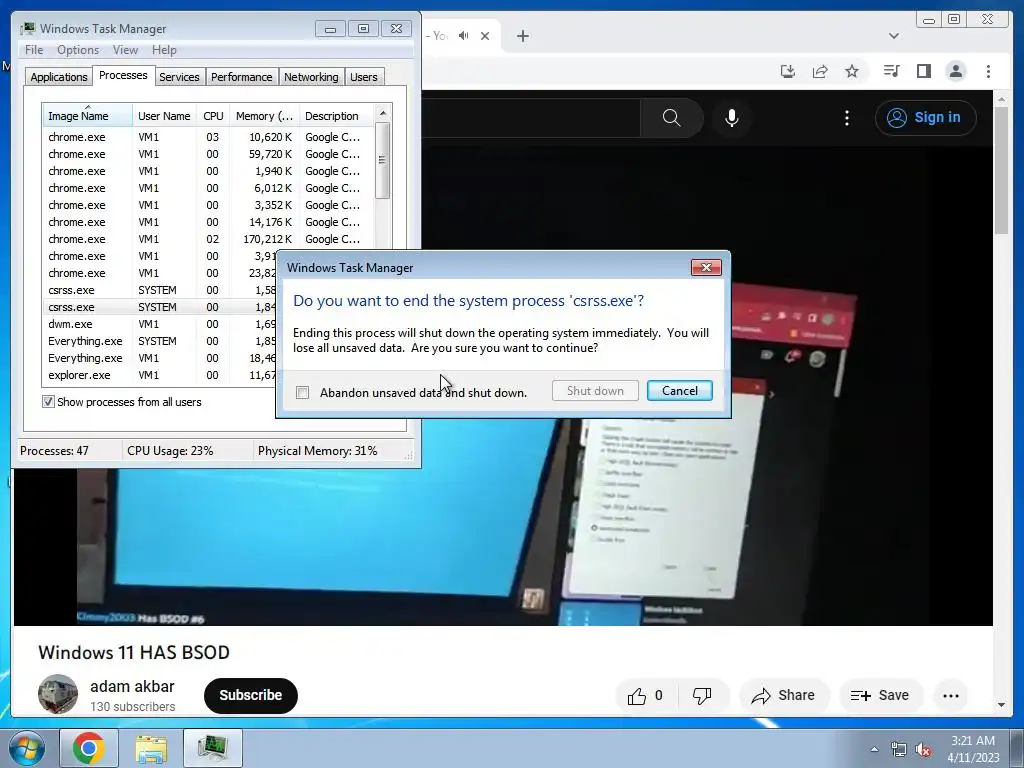The width and height of the screenshot is (1024, 768).
Task: Like the video with thumbs up
Action: 645,696
